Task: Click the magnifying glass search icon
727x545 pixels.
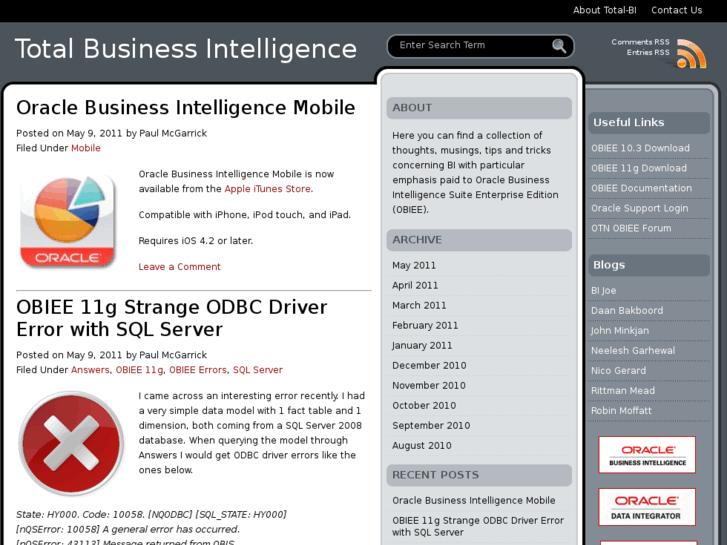Action: click(x=559, y=46)
